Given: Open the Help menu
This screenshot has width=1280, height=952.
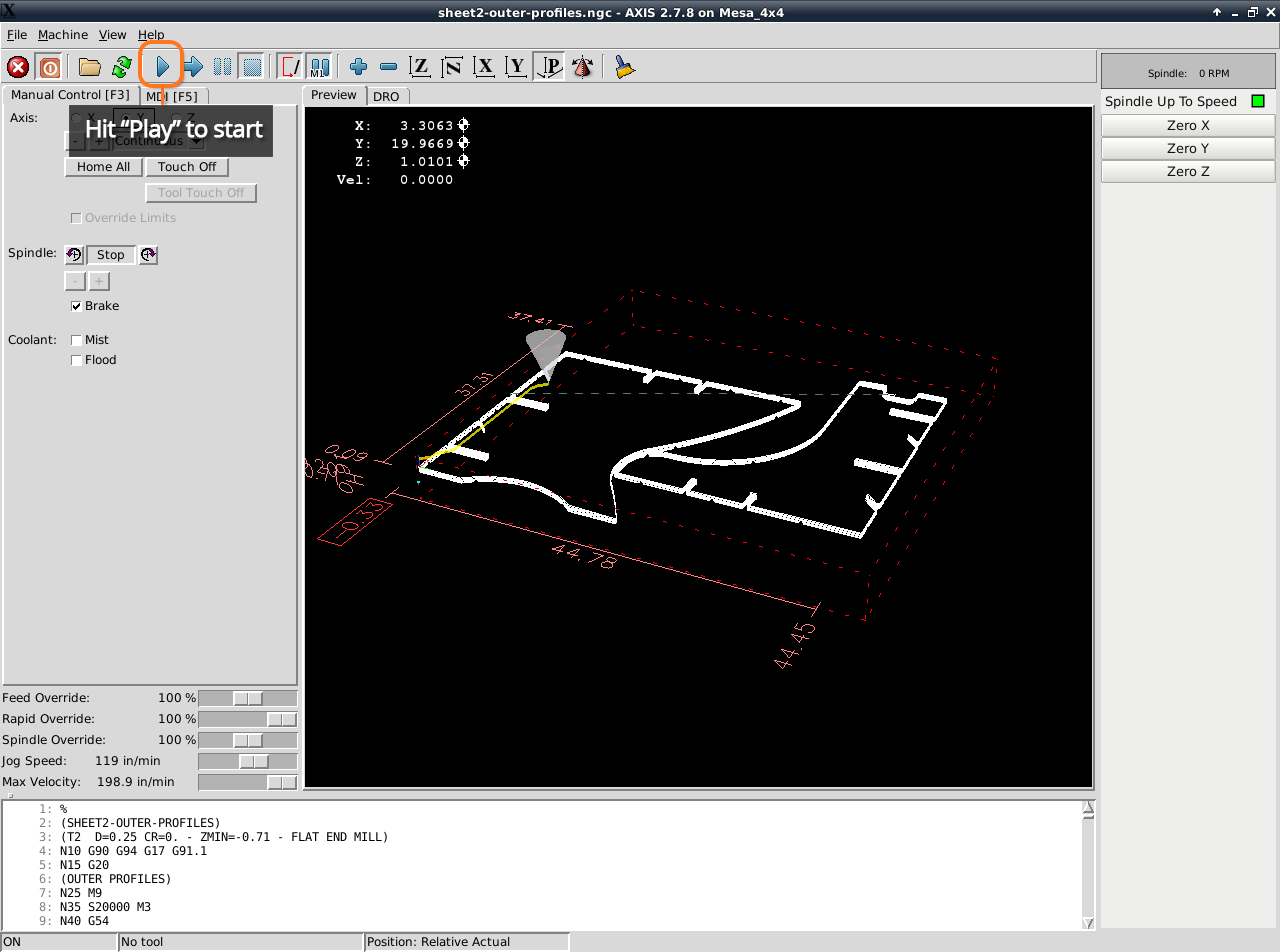Looking at the screenshot, I should click(x=151, y=35).
